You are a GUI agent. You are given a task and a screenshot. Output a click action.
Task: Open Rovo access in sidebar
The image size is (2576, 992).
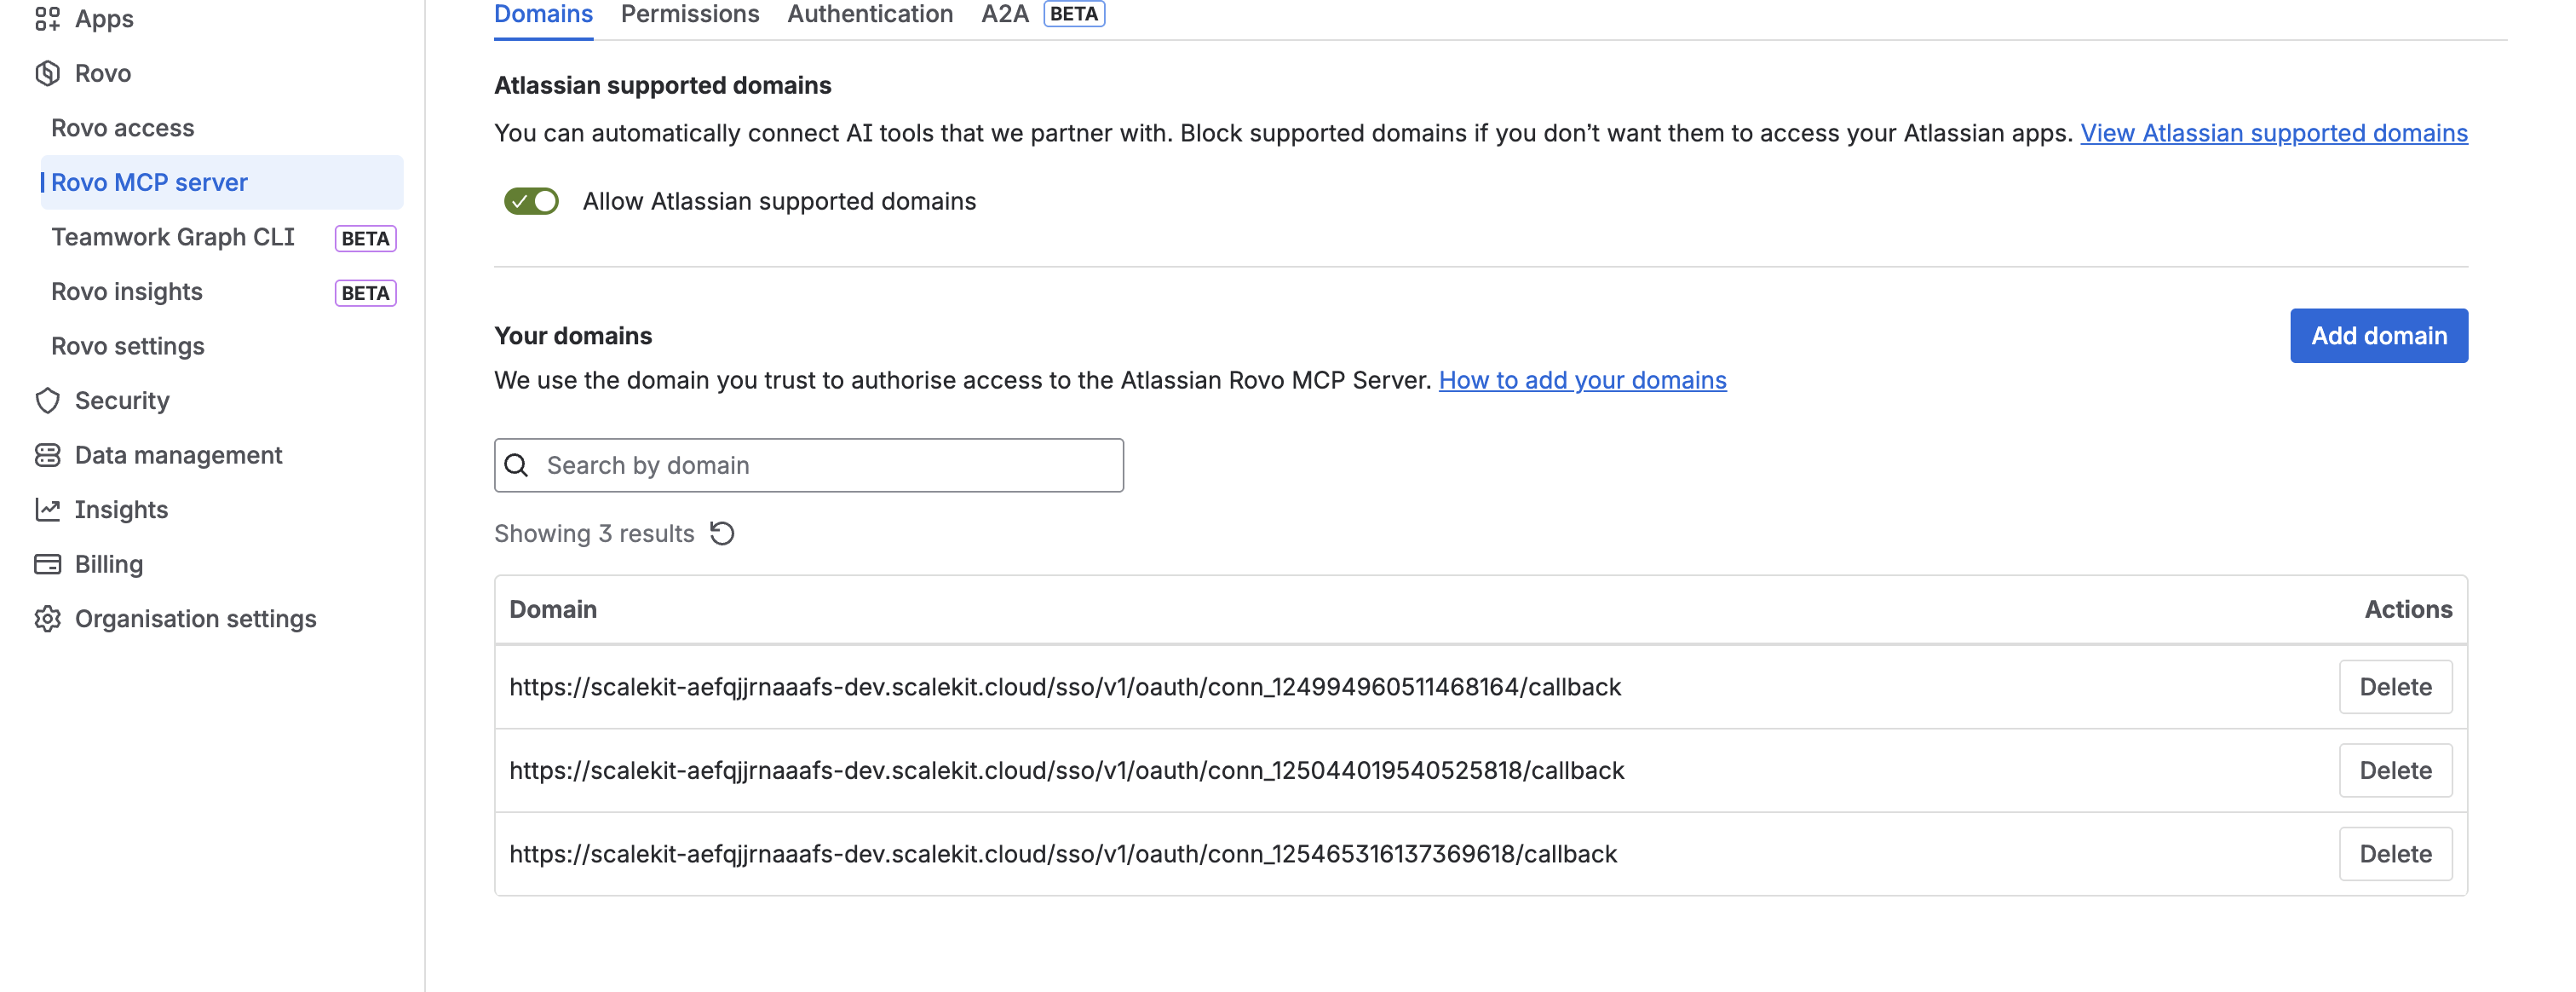122,128
